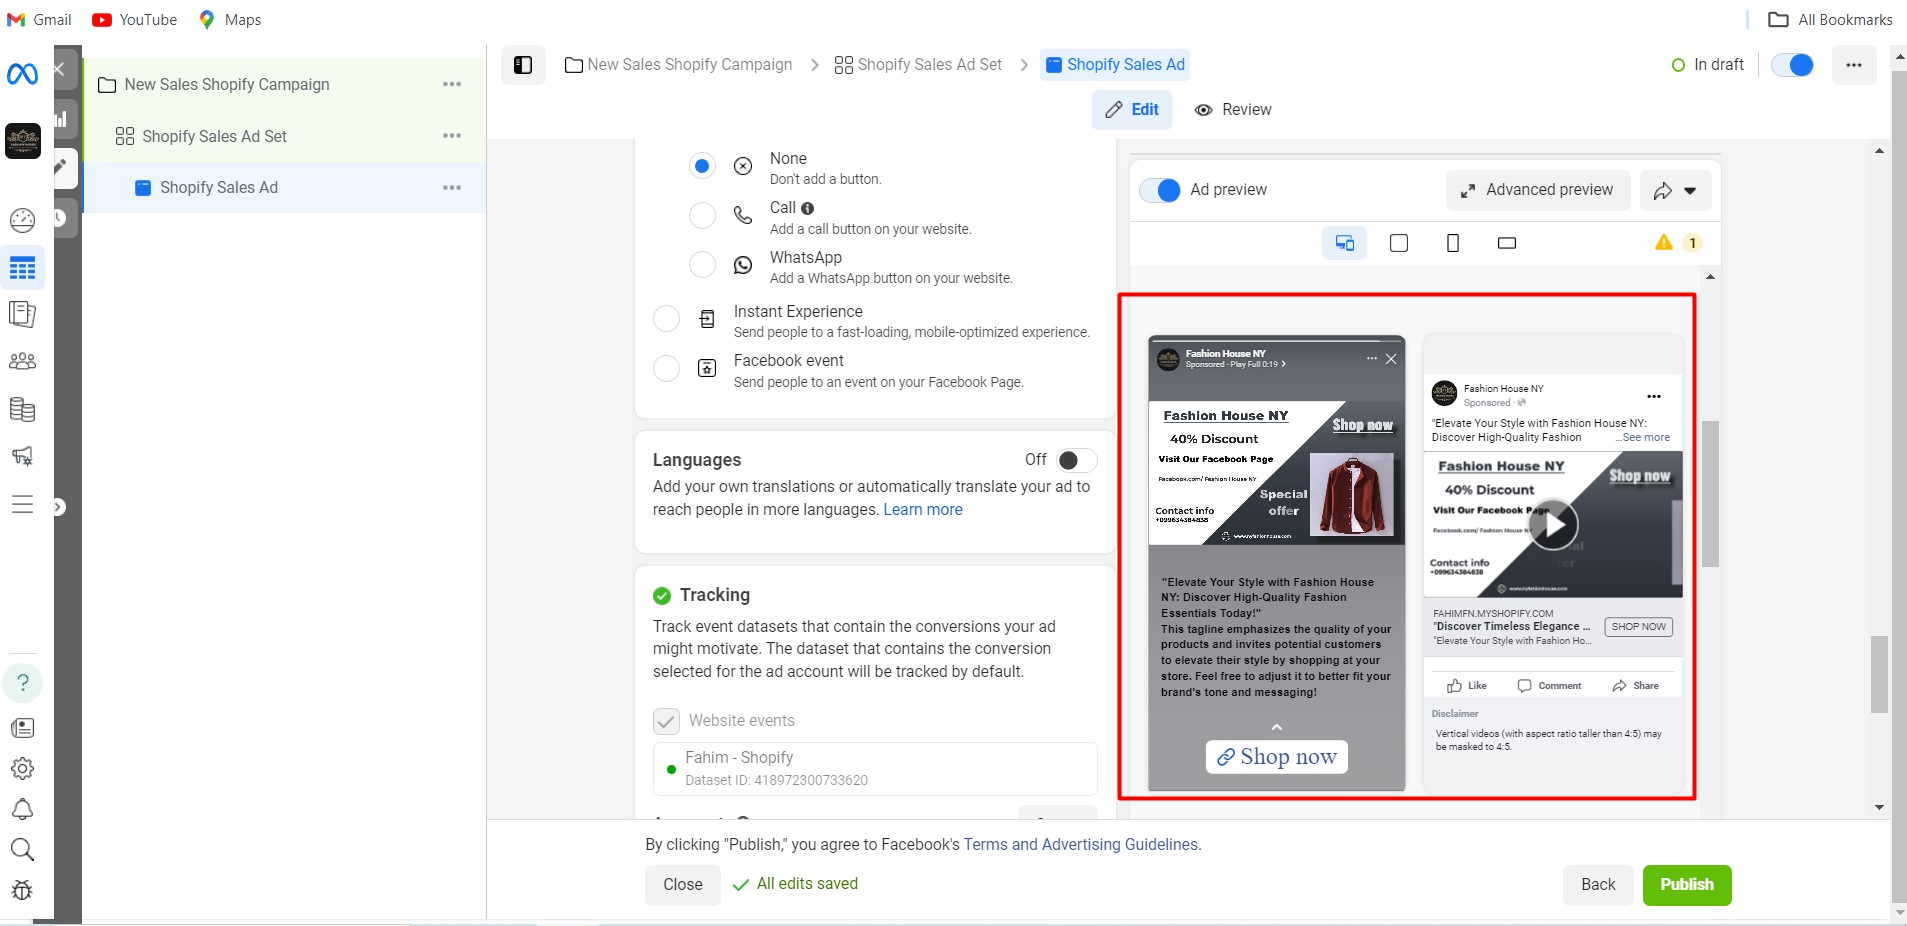Click the ad preview panel scrollbar
This screenshot has width=1907, height=926.
click(x=1711, y=494)
